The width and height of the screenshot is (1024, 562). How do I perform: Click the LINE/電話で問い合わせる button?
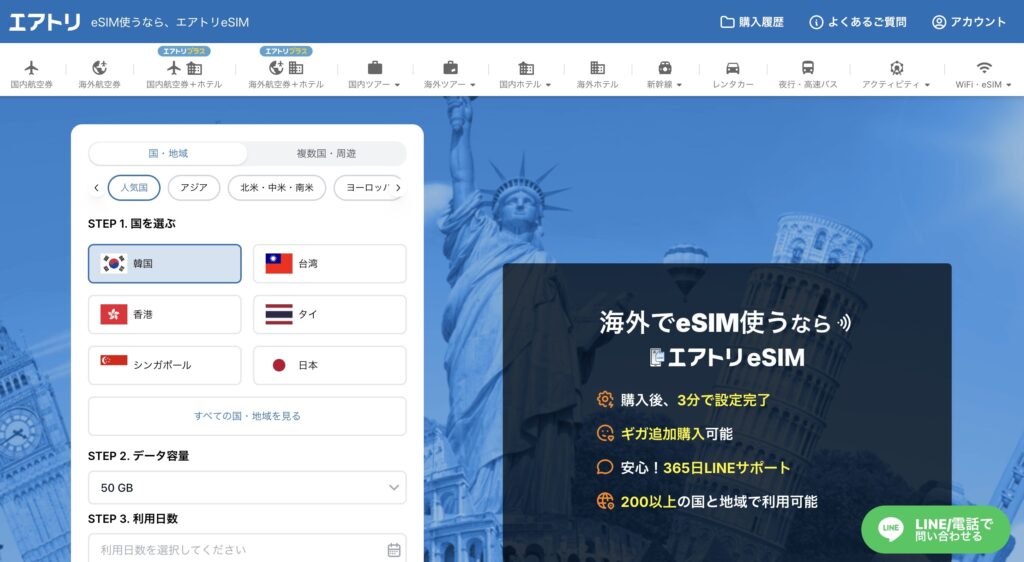936,529
